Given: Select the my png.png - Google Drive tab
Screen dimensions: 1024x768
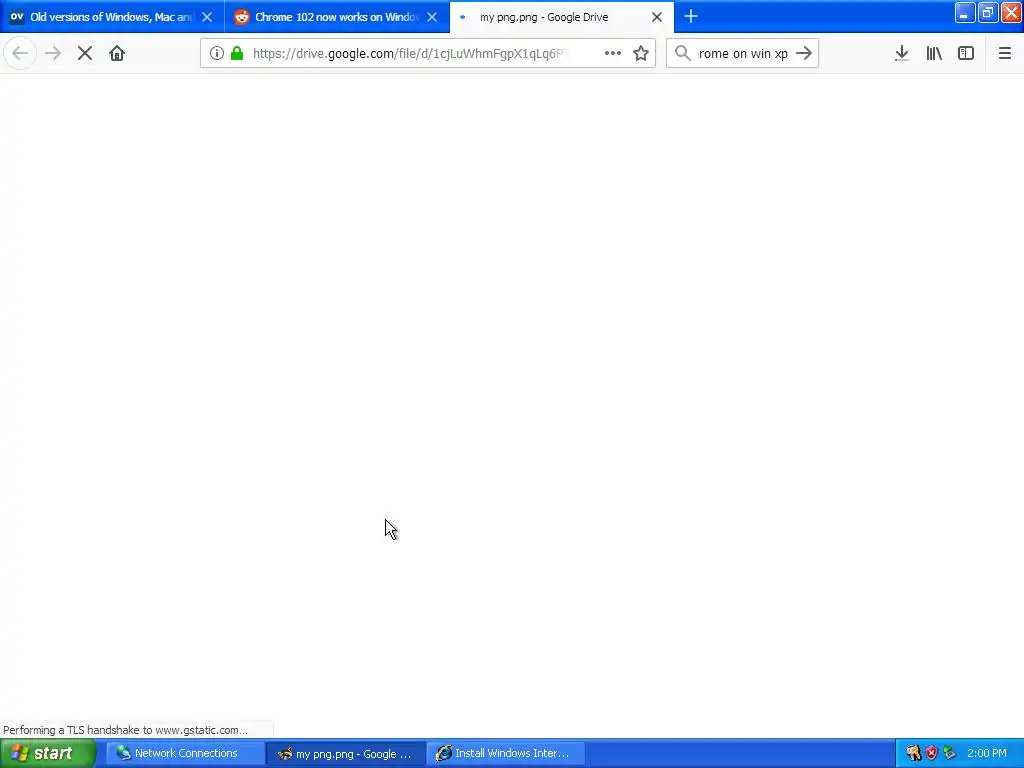Looking at the screenshot, I should 562,17.
